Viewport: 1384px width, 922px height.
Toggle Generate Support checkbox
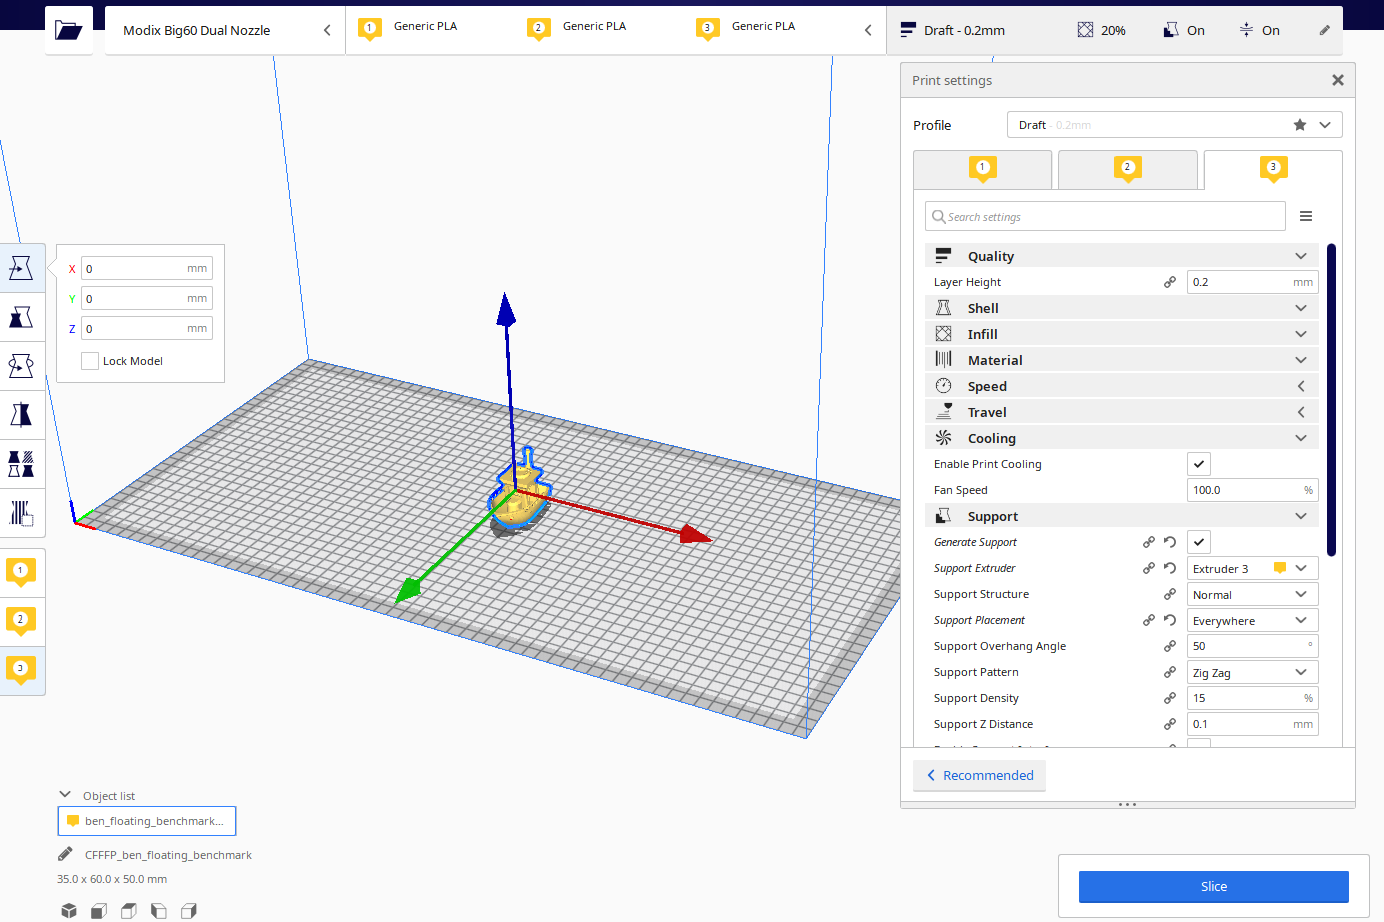tap(1199, 542)
